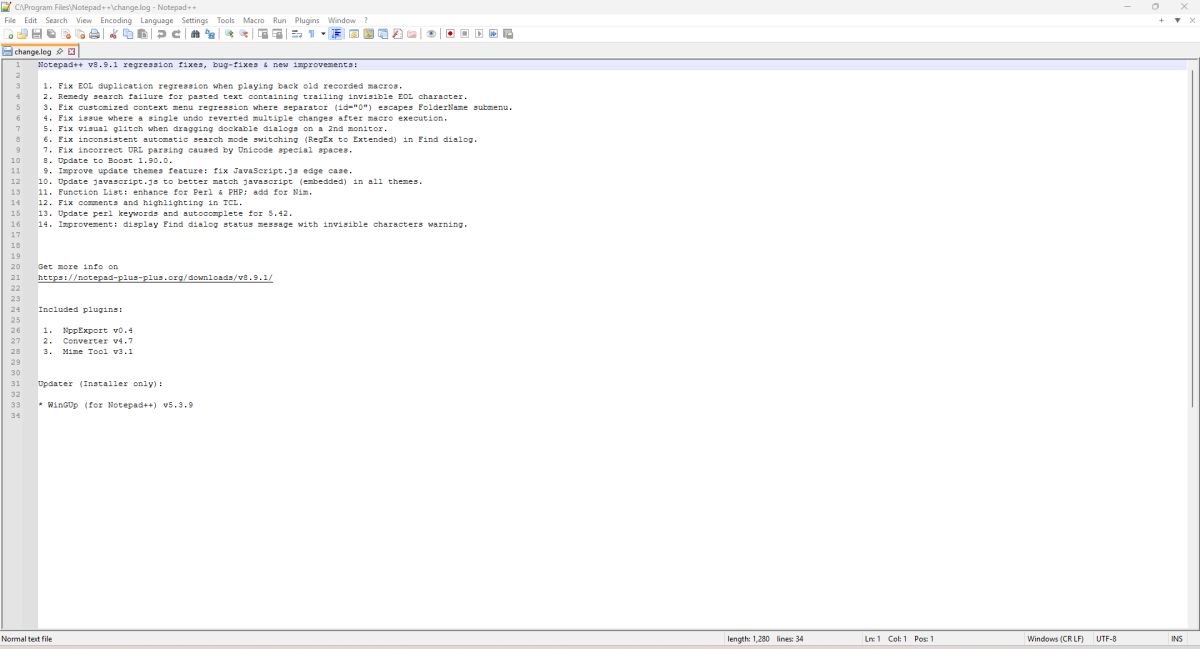Click the text "Updater (Installer only):"

pyautogui.click(x=100, y=384)
